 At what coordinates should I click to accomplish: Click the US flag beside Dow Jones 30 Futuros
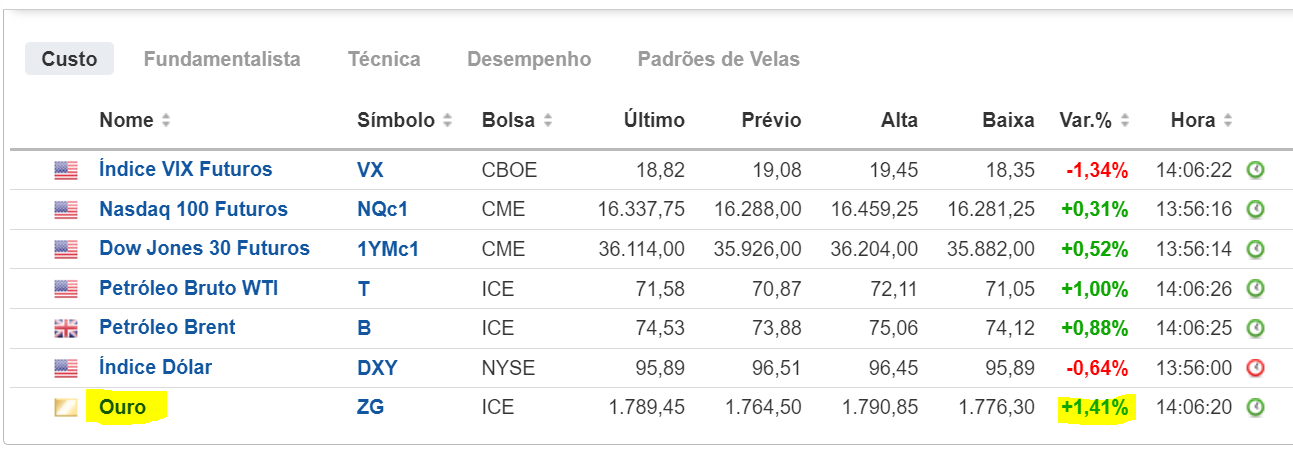click(x=66, y=249)
